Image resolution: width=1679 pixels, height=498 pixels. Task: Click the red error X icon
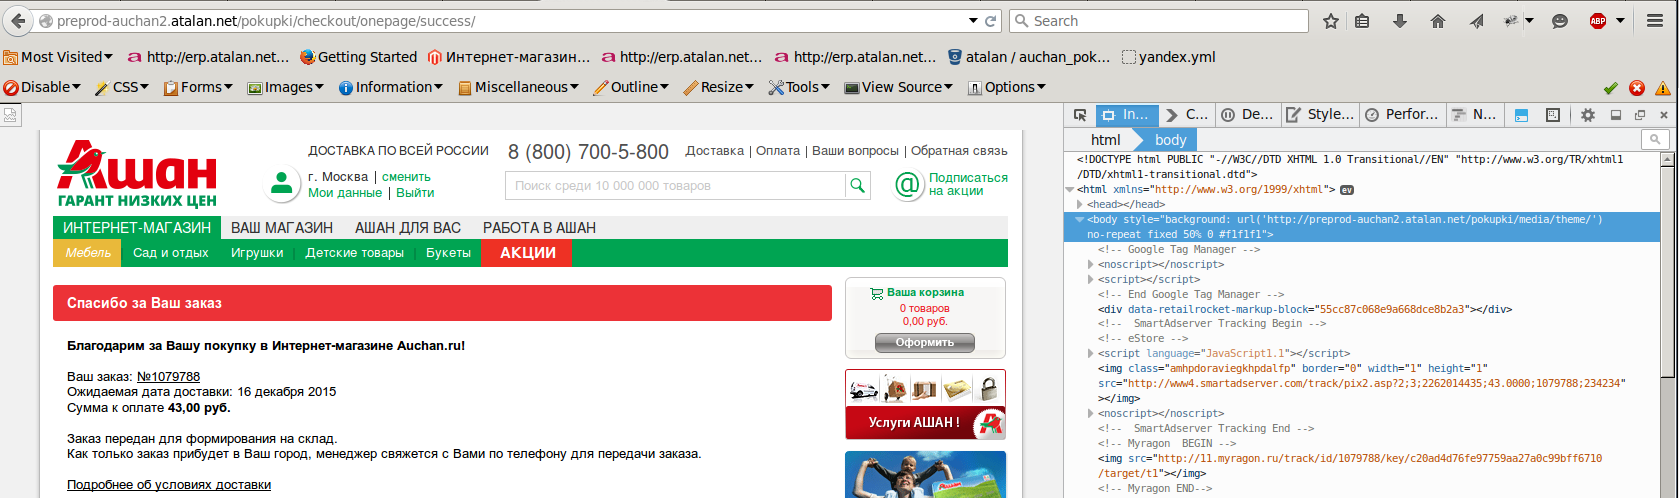coord(1637,88)
